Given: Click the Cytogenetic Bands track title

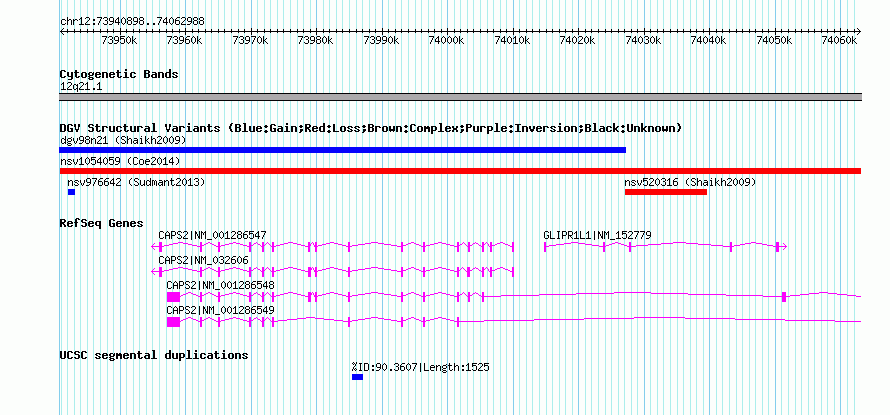Looking at the screenshot, I should click(x=119, y=74).
